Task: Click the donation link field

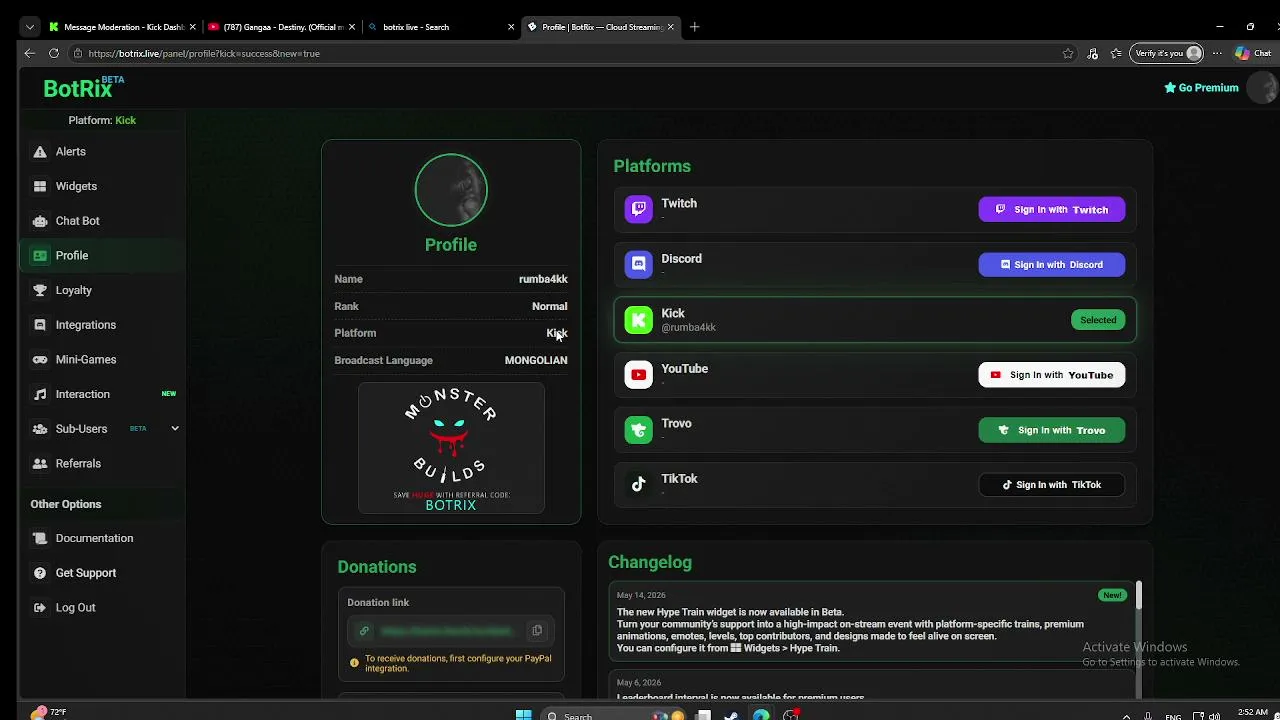Action: click(451, 631)
